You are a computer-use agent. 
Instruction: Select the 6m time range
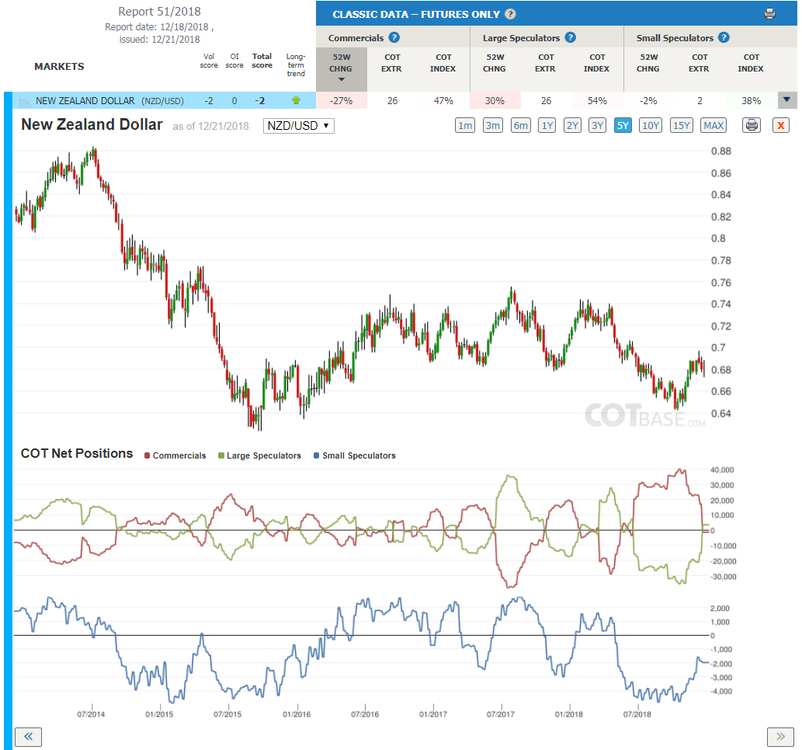(x=521, y=125)
